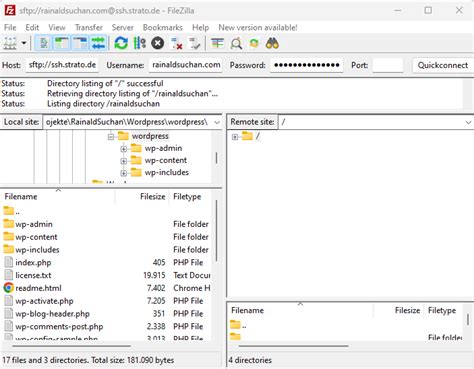Sort remote files by Filesize column
The height and width of the screenshot is (369, 474).
399,310
